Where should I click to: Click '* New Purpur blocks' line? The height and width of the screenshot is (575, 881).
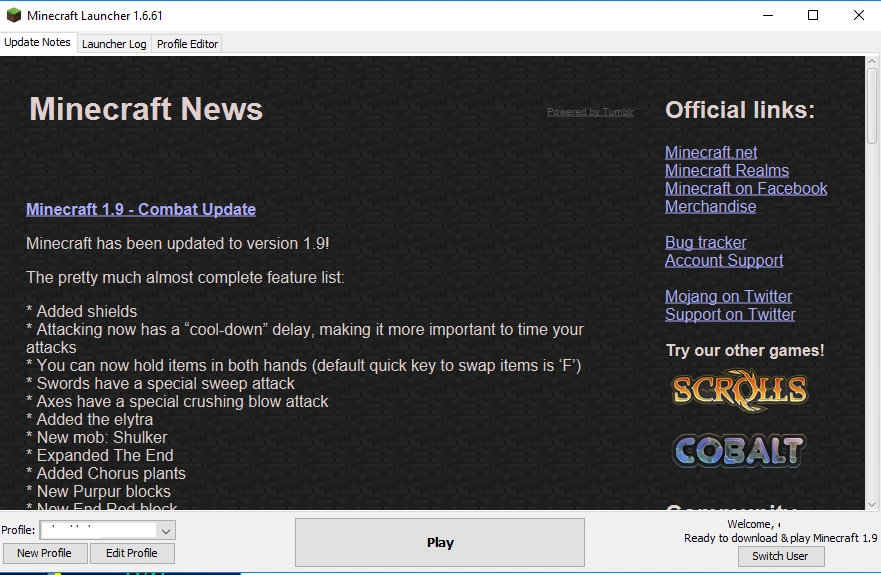[x=98, y=491]
